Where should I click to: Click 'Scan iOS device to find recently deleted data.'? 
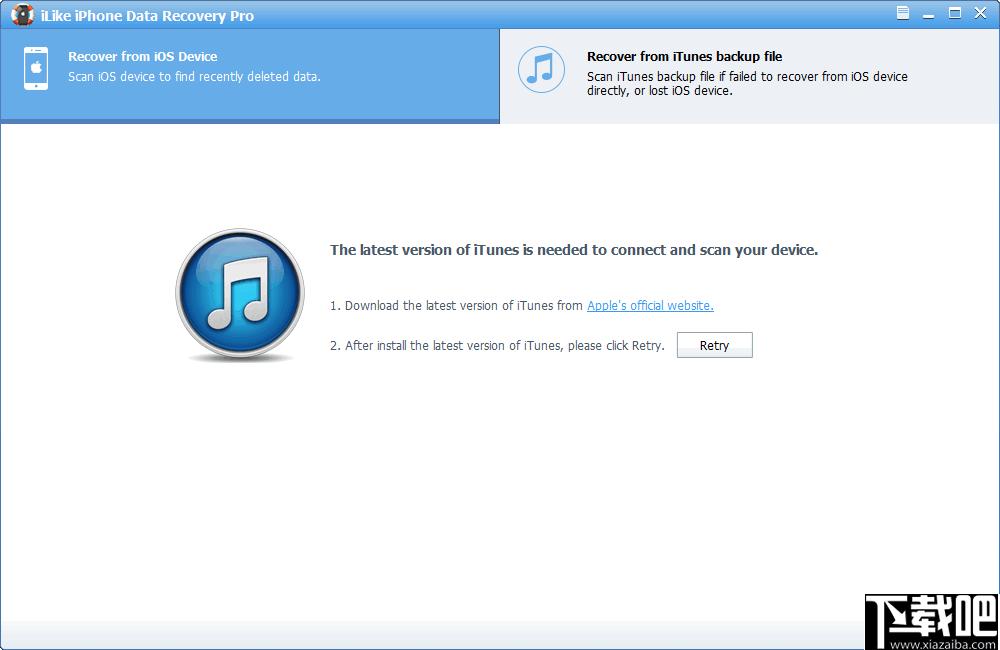[195, 77]
